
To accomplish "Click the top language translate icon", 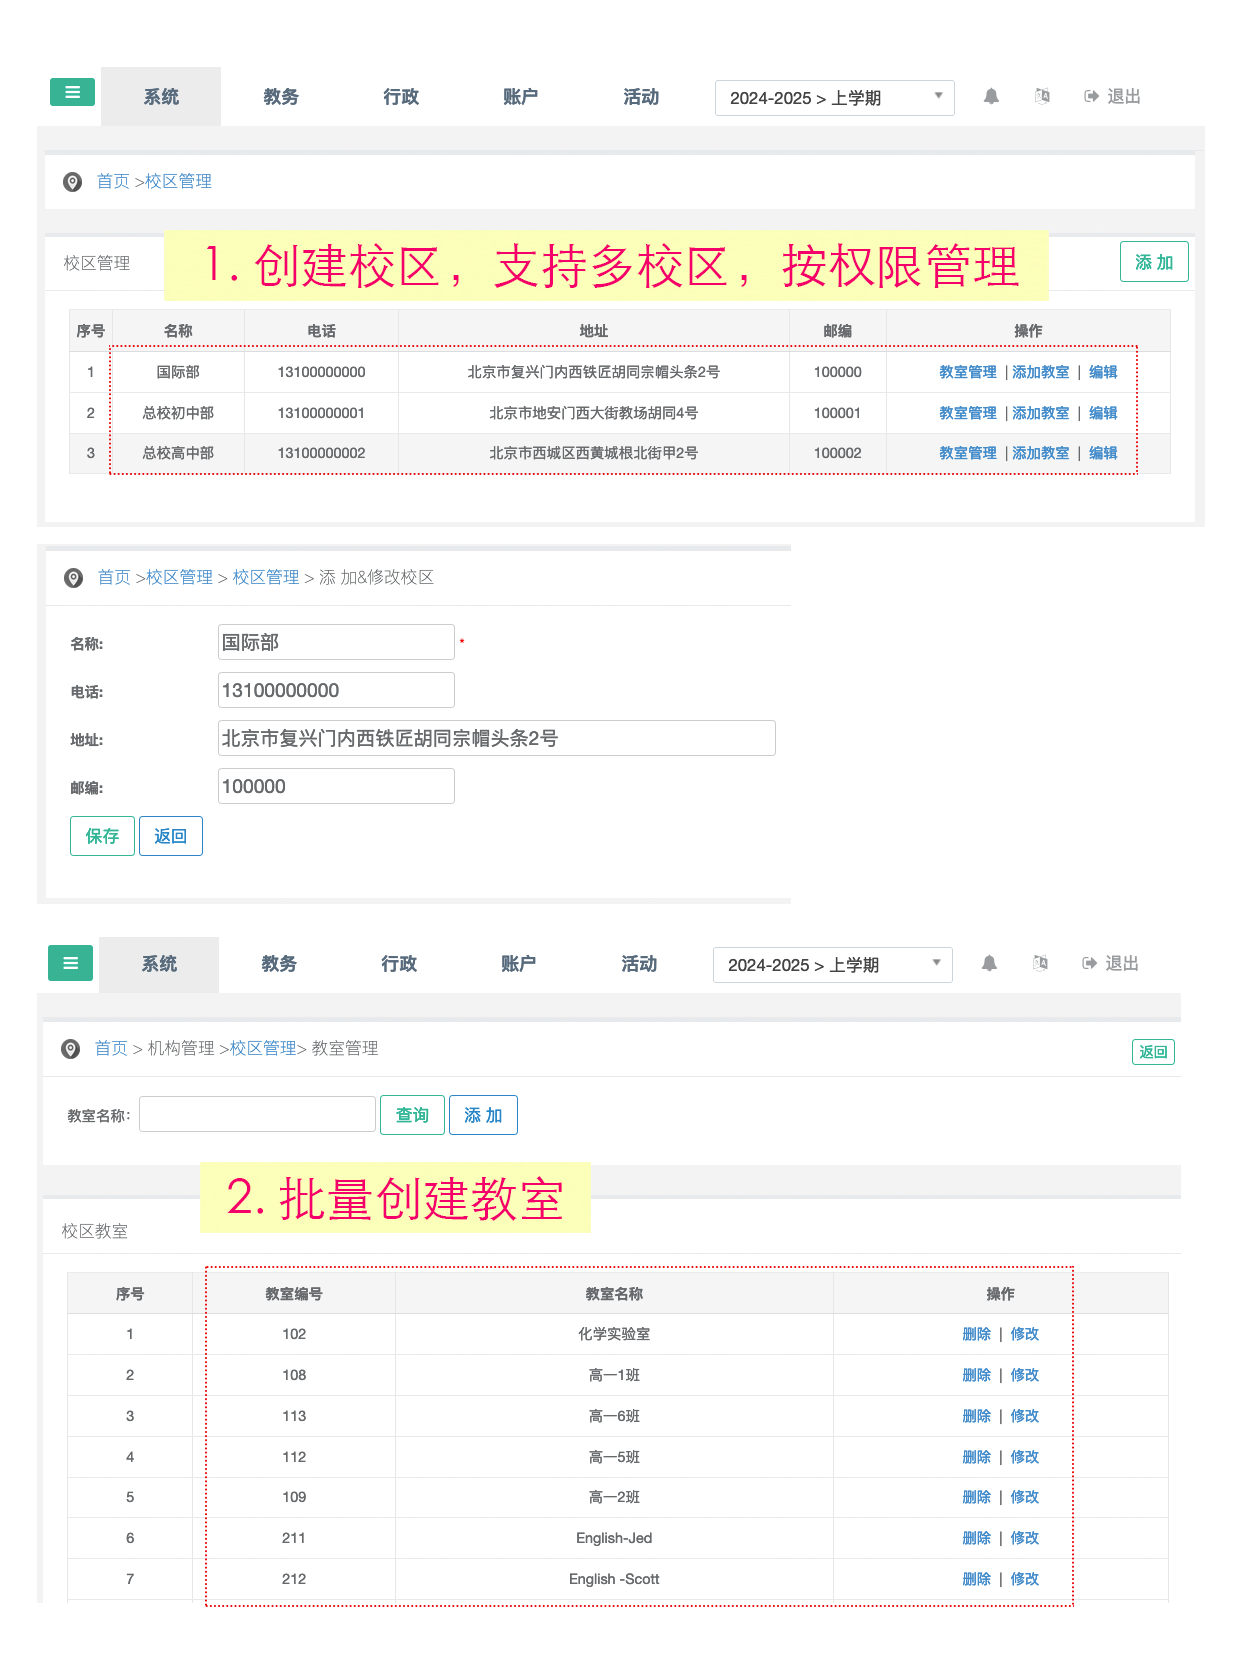I will click(x=1042, y=97).
